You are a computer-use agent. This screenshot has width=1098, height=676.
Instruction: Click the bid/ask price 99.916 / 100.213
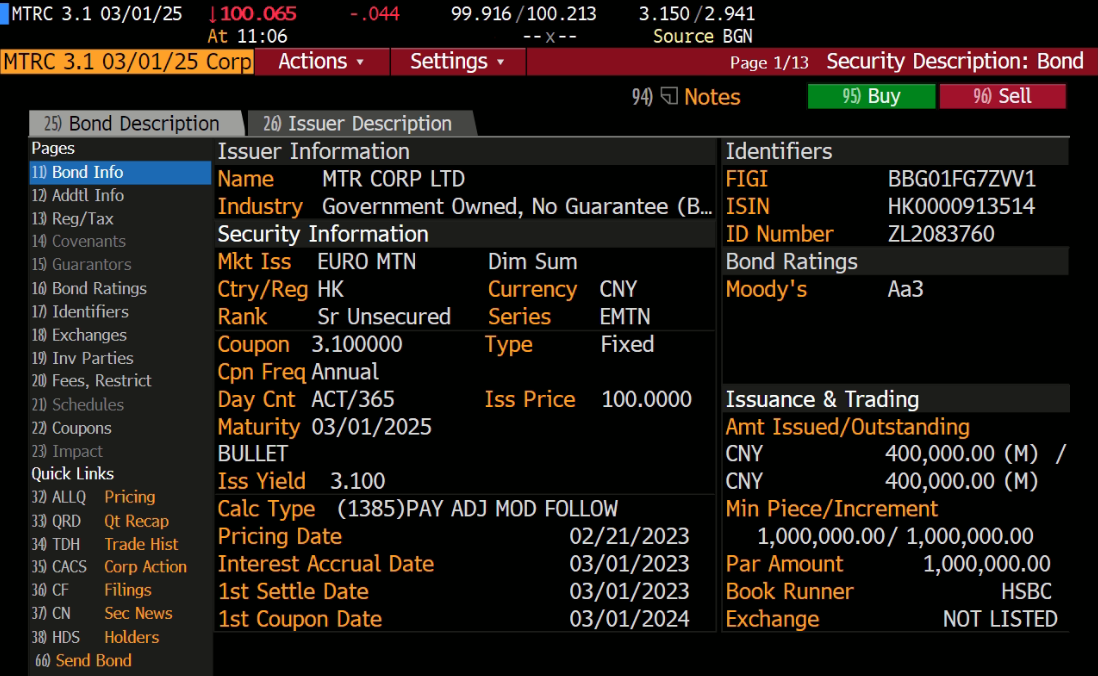(x=523, y=13)
